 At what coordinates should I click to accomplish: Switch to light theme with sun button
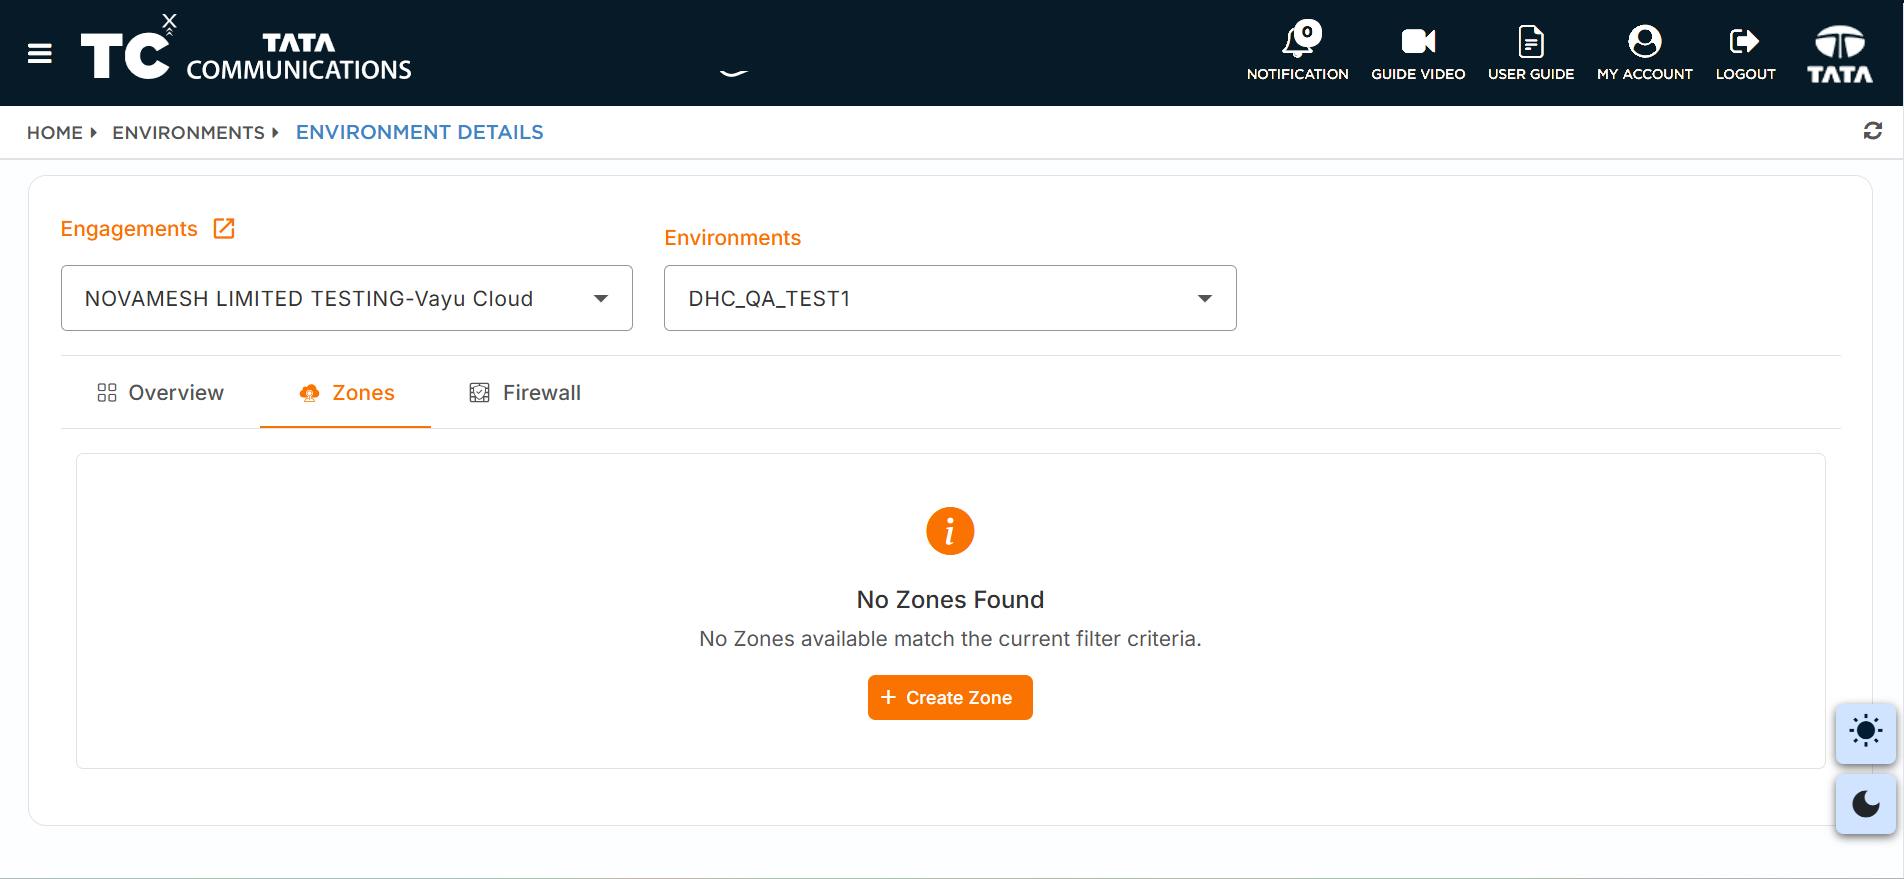1866,732
